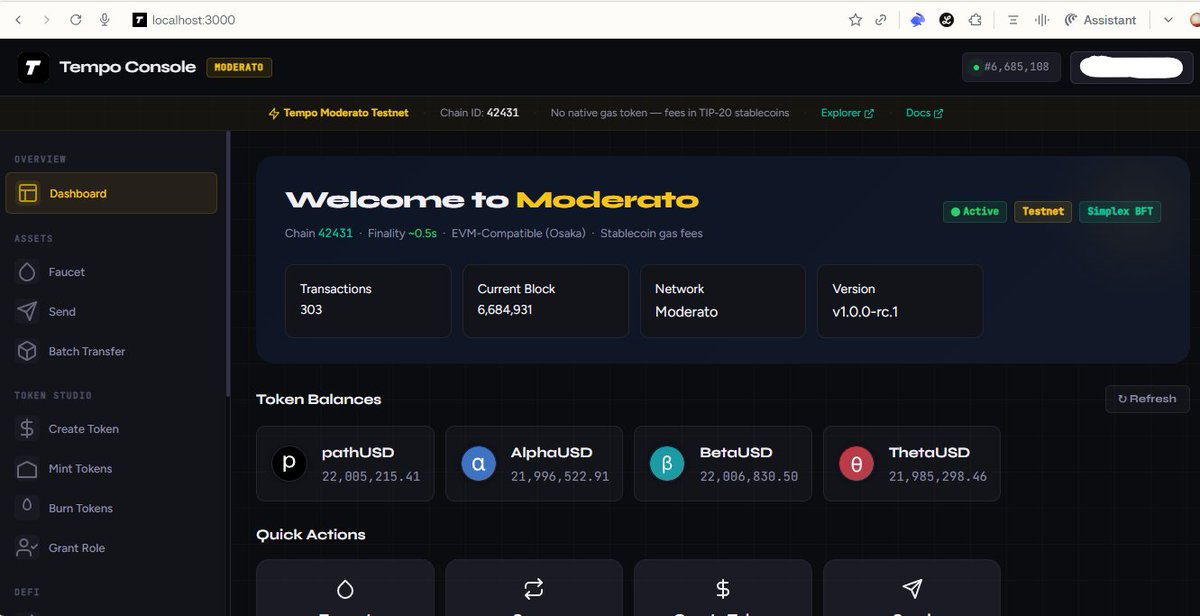Open the Docs external link

tap(924, 113)
